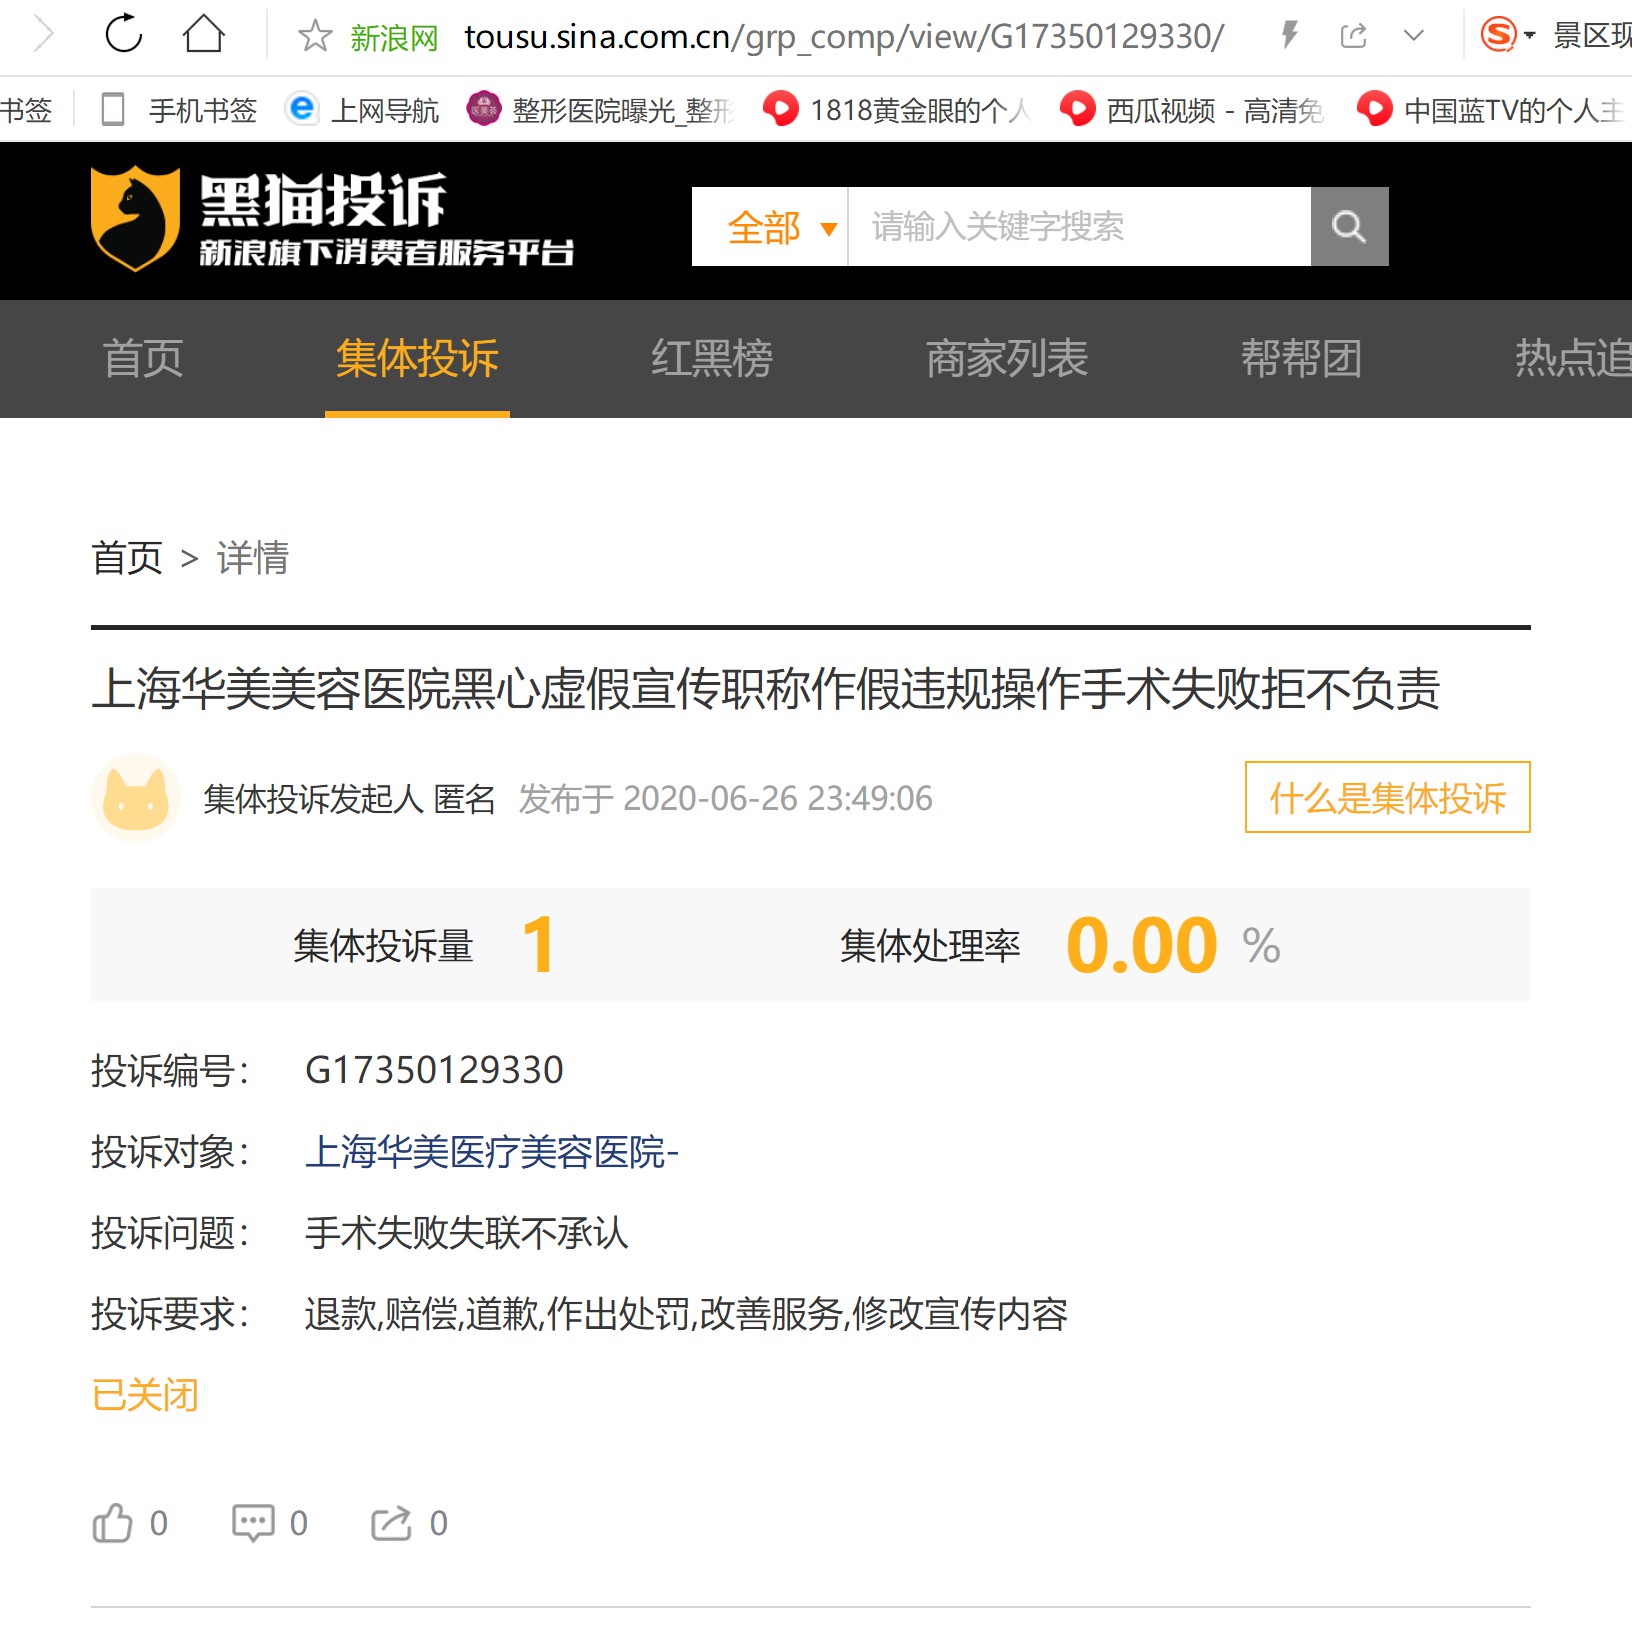
Task: Click the anonymous initiator cat avatar
Action: 136,798
